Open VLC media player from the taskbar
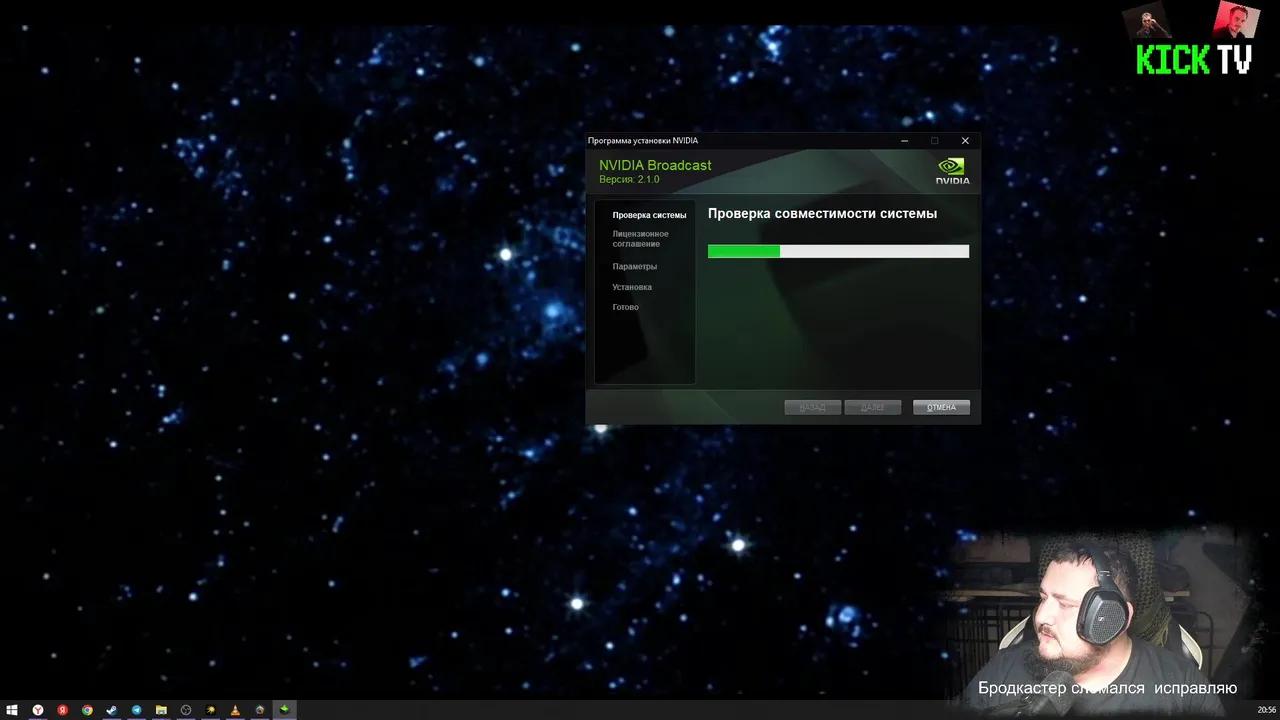1280x720 pixels. pos(235,710)
